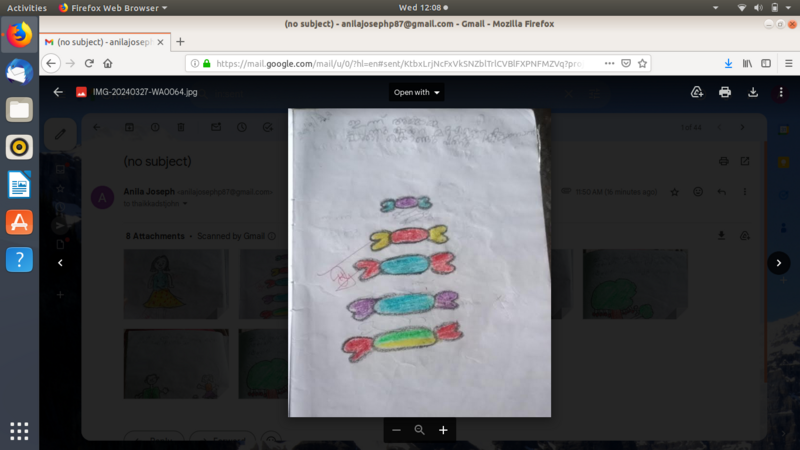Show applications grid in Ubuntu dock
This screenshot has width=800, height=450.
19,431
